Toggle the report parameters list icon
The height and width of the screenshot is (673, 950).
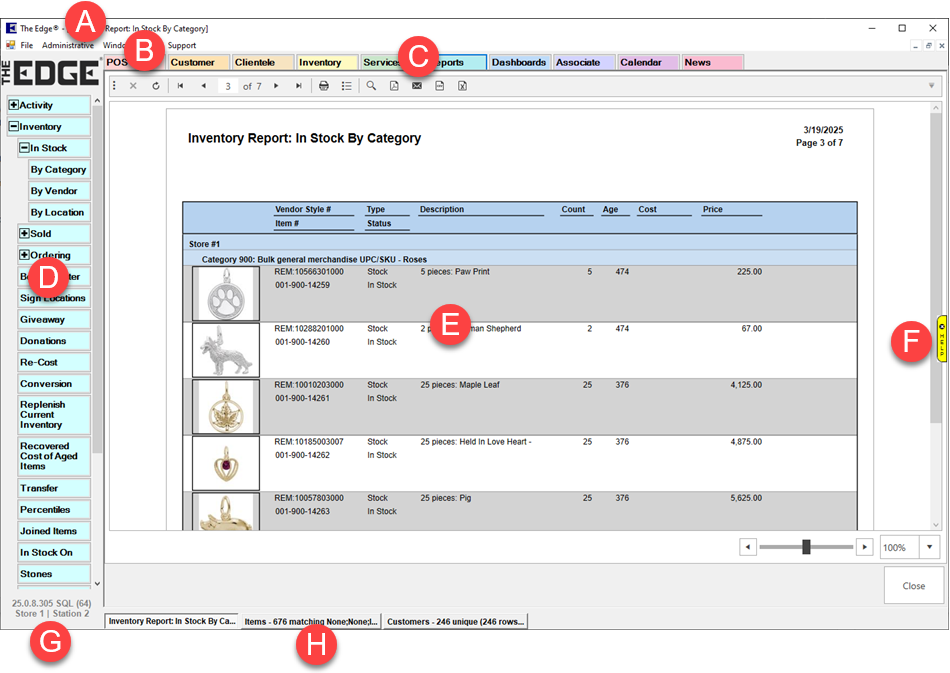pyautogui.click(x=346, y=86)
